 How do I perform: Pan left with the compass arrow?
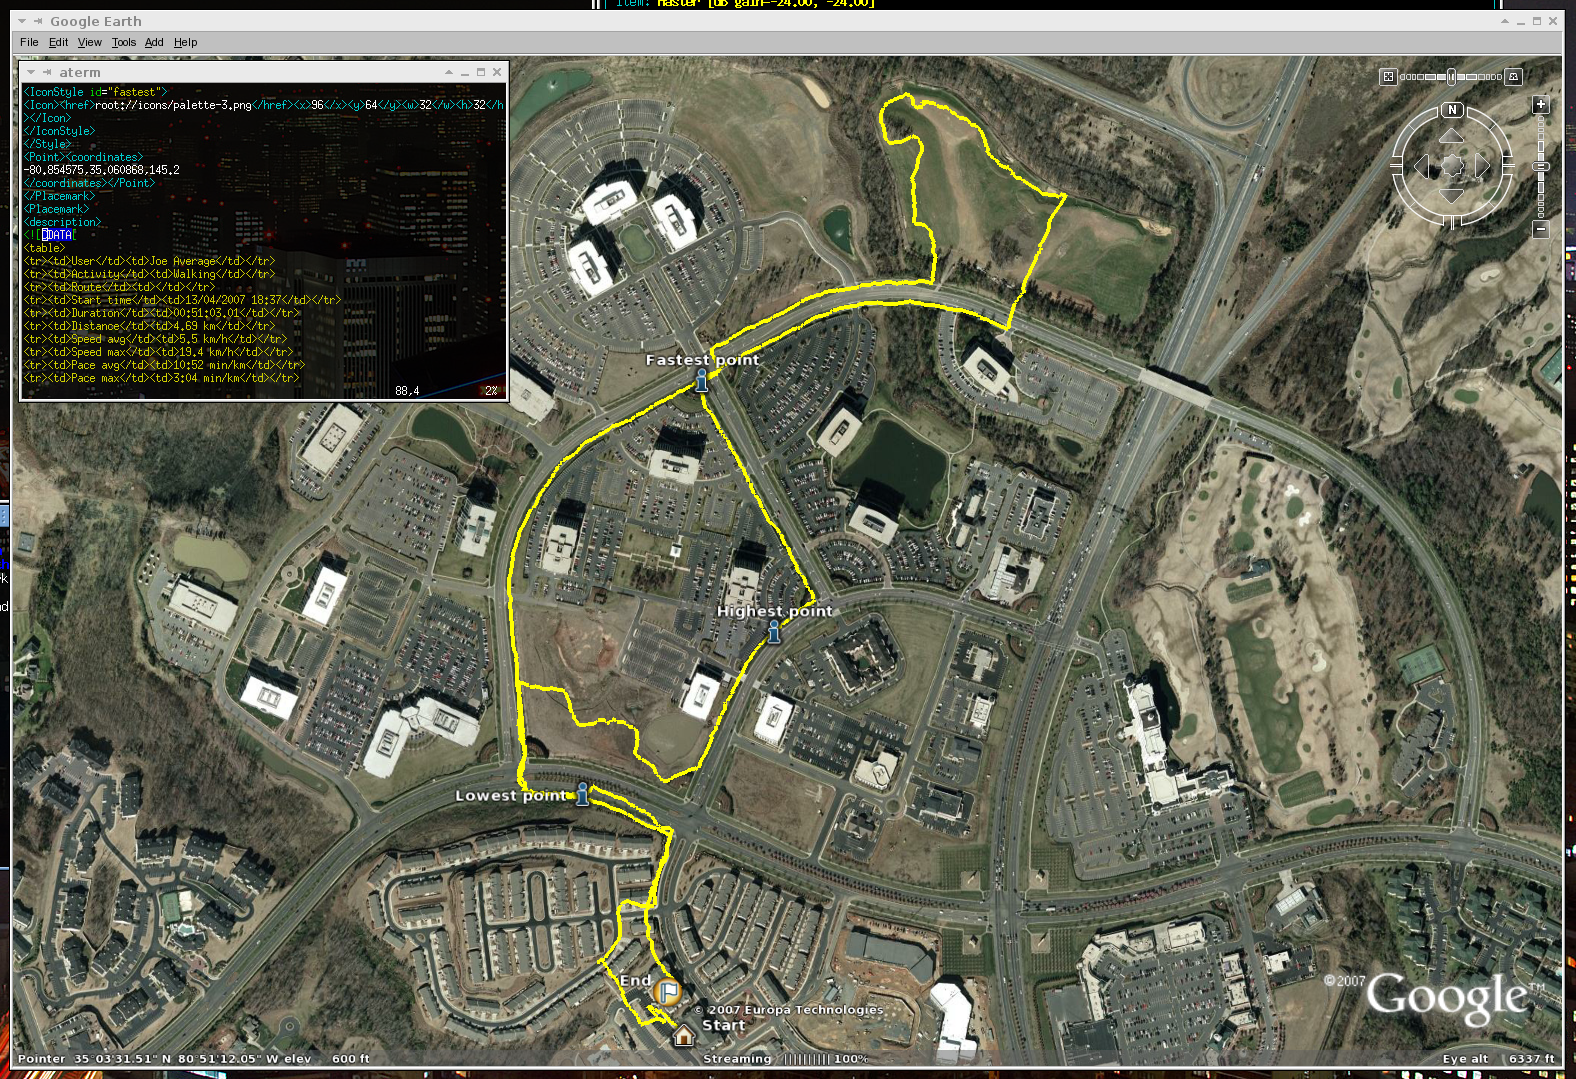[x=1422, y=166]
